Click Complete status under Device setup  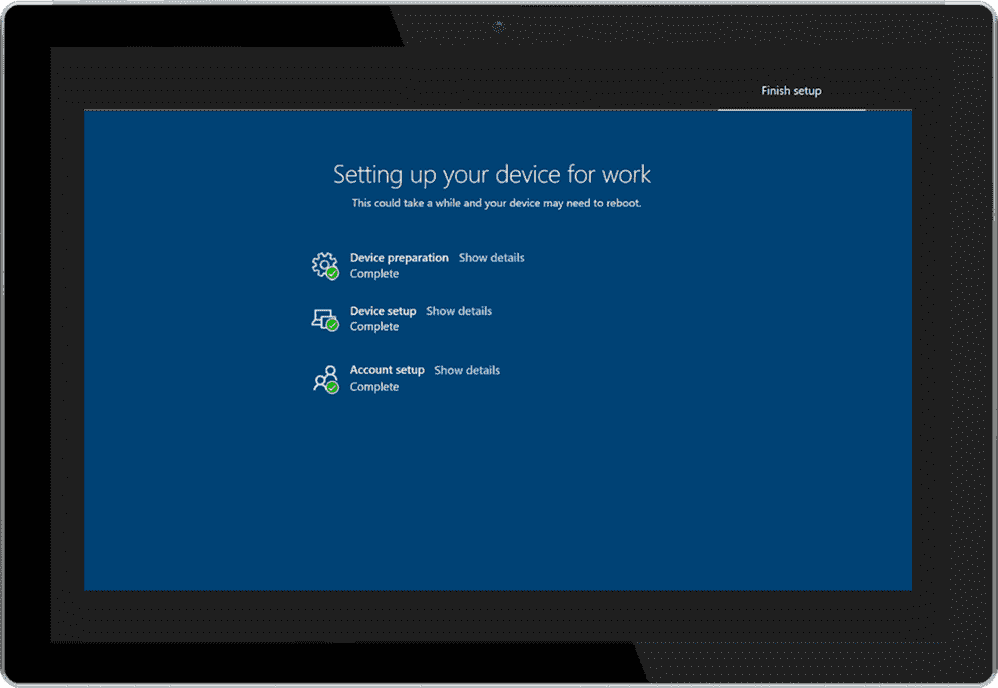pyautogui.click(x=374, y=326)
